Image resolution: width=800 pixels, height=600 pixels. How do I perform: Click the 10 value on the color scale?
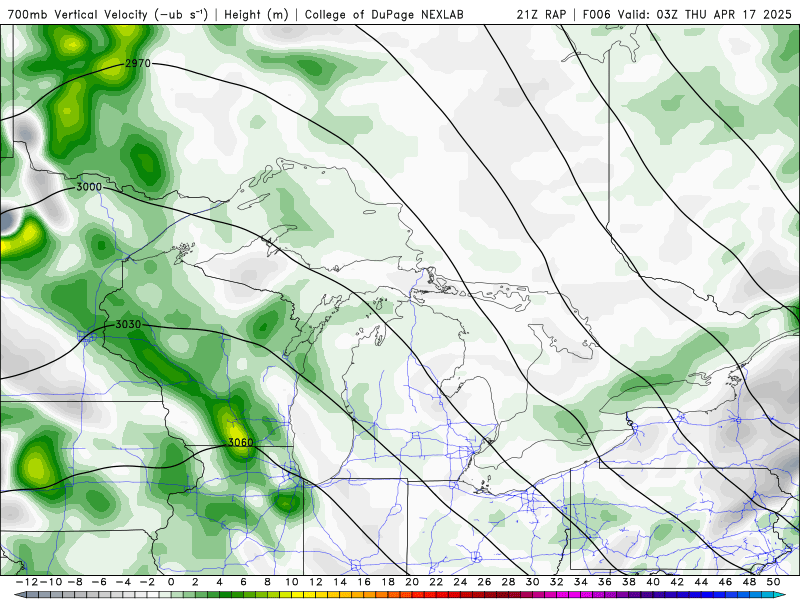point(291,582)
